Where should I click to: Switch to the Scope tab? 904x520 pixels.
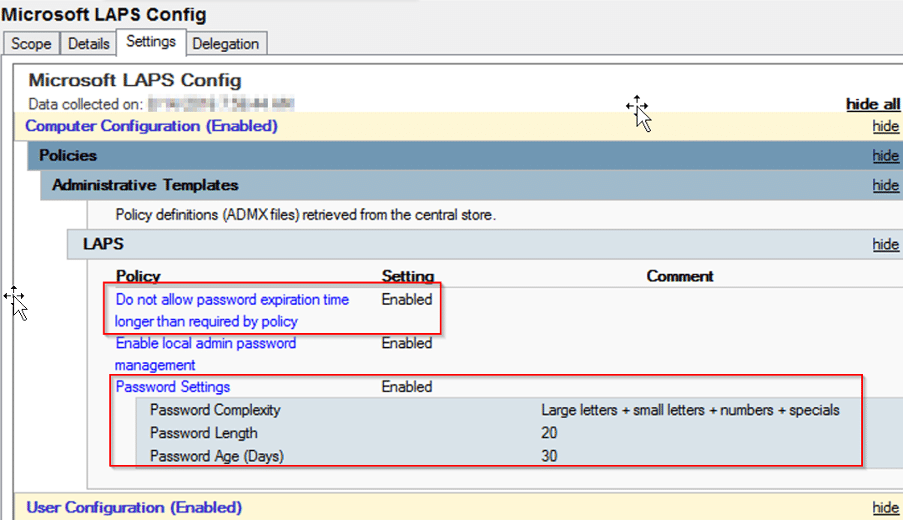(31, 44)
